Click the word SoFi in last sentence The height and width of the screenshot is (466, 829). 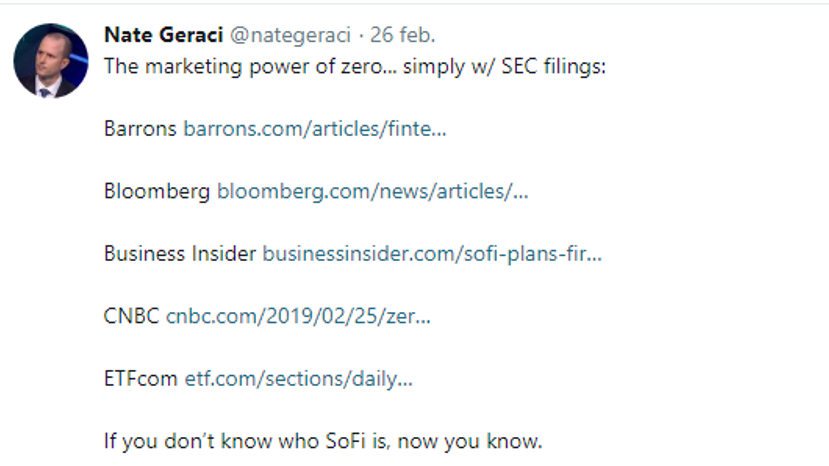345,441
